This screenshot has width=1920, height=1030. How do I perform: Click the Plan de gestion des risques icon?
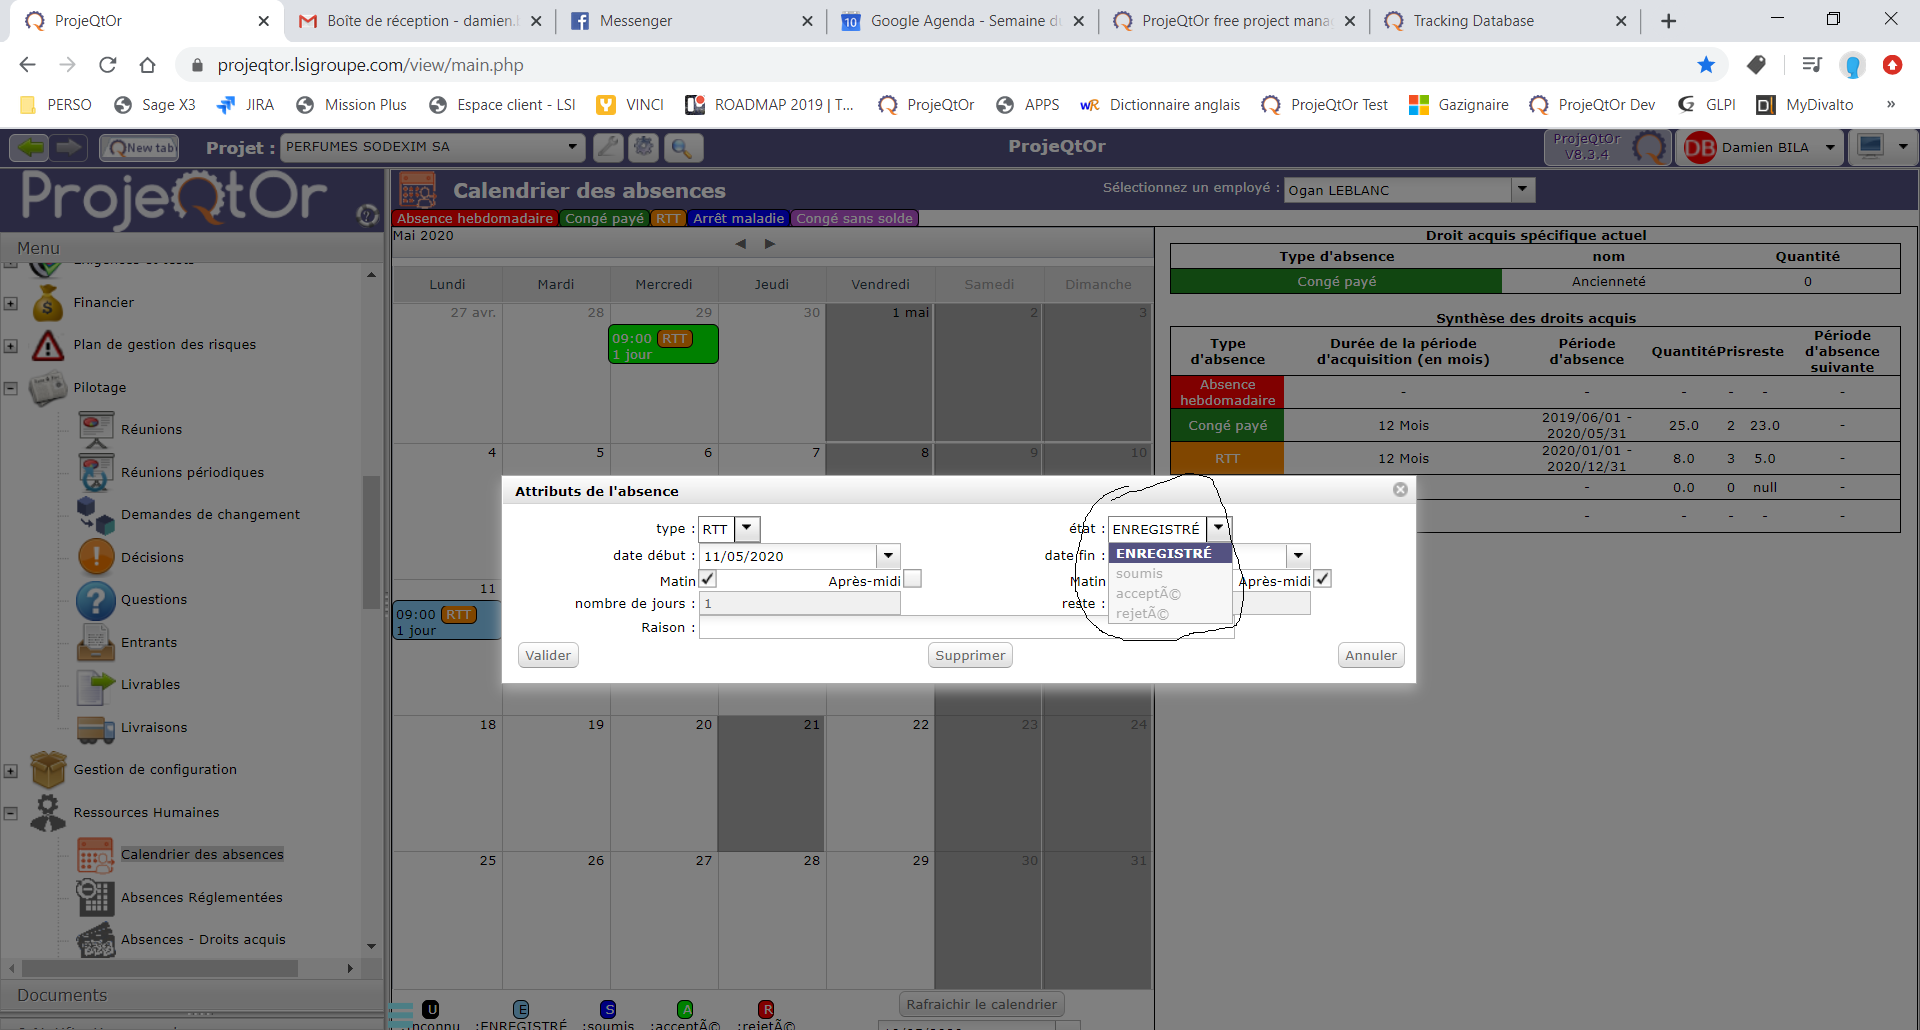[x=47, y=345]
